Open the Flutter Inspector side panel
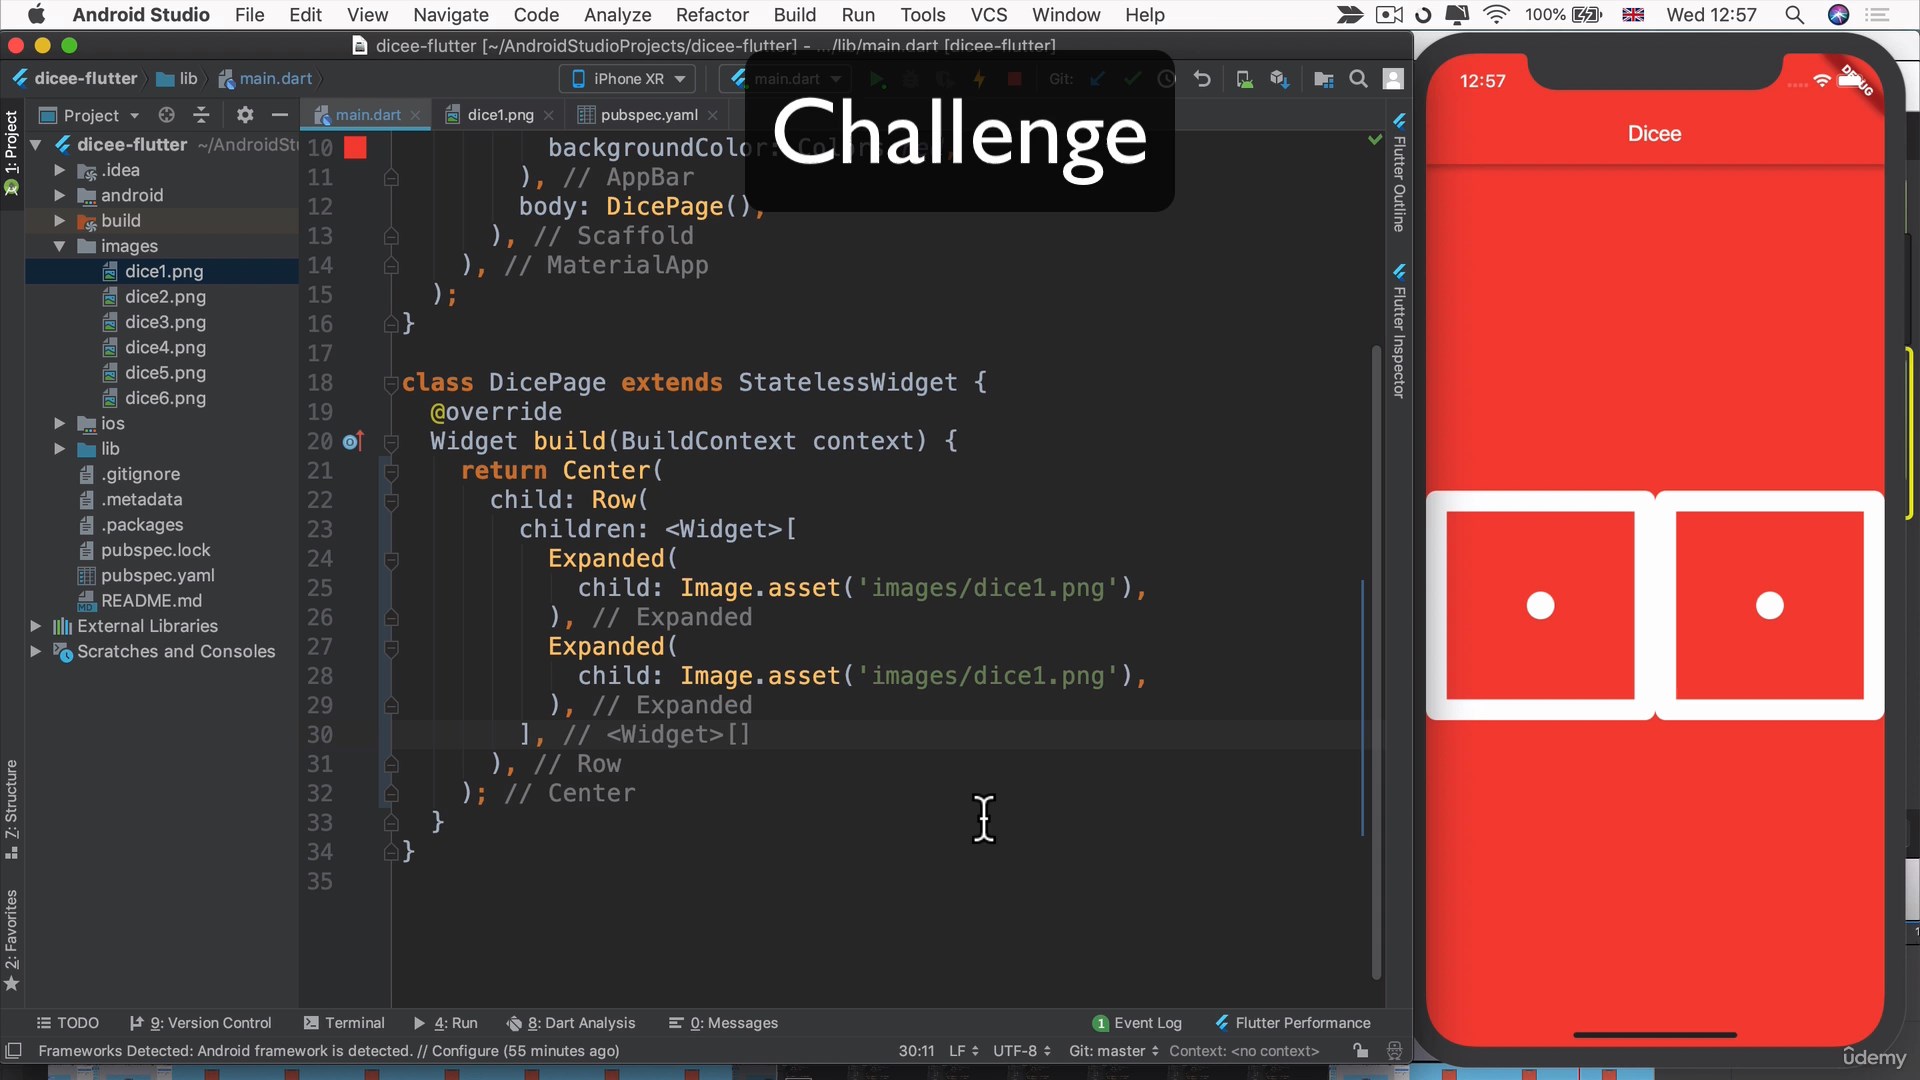 (1399, 332)
